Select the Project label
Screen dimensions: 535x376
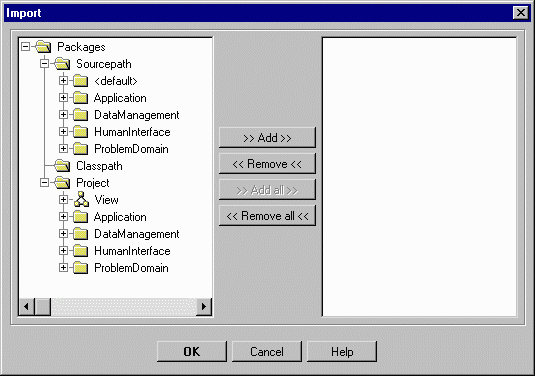click(x=93, y=183)
